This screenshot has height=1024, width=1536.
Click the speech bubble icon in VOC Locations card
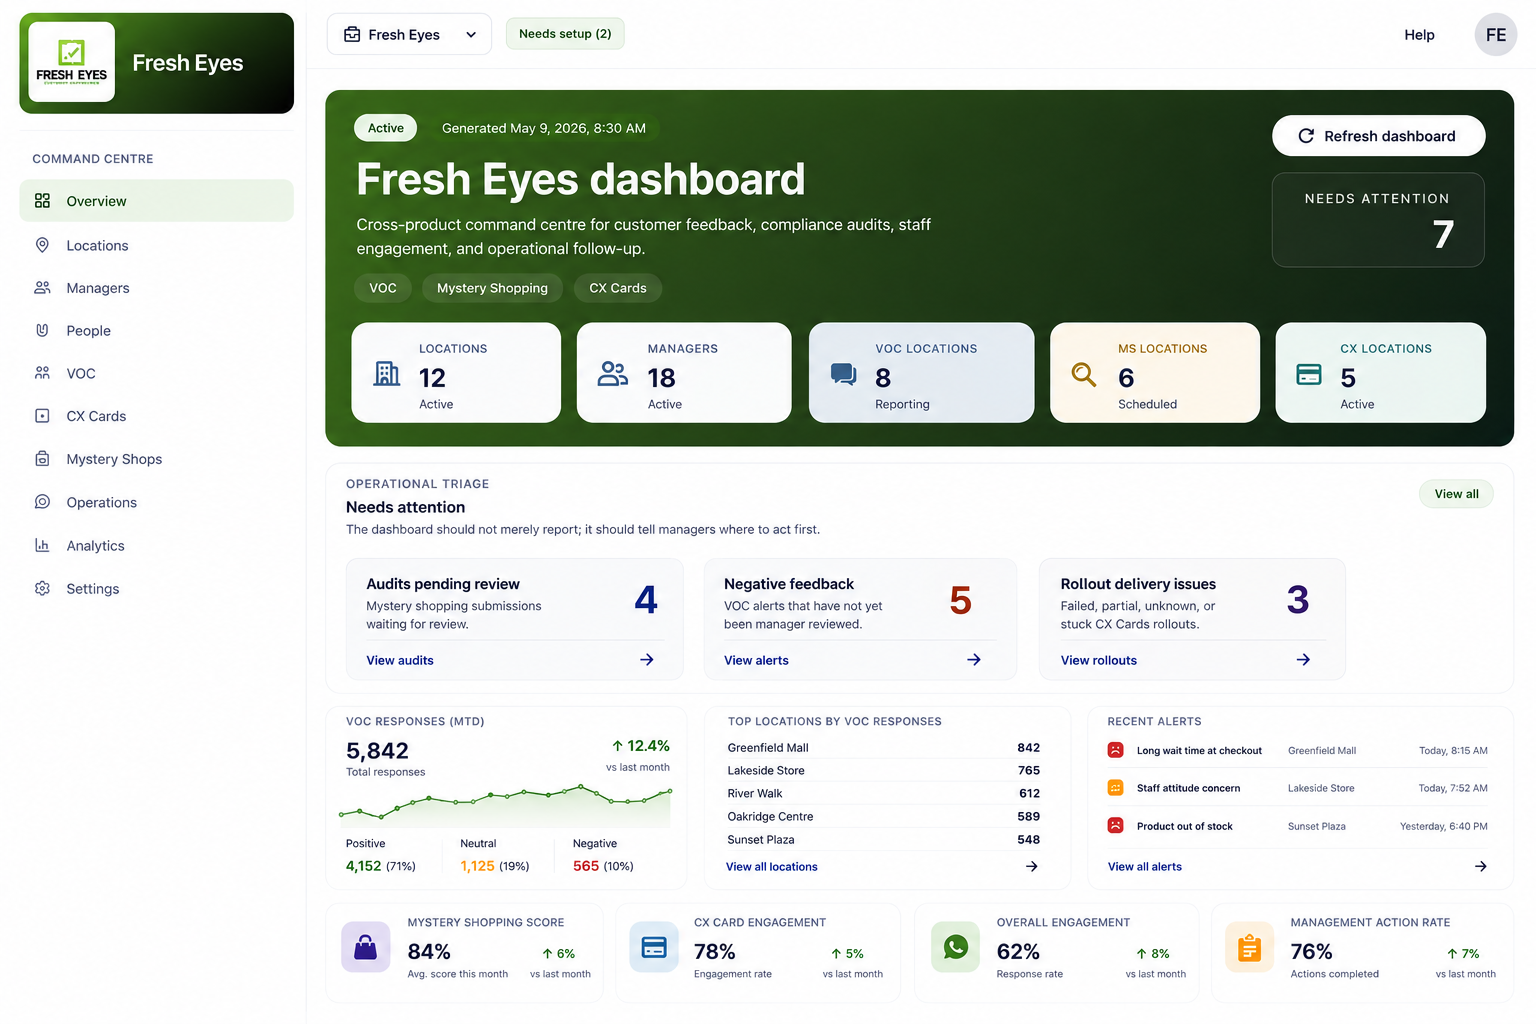coord(844,374)
